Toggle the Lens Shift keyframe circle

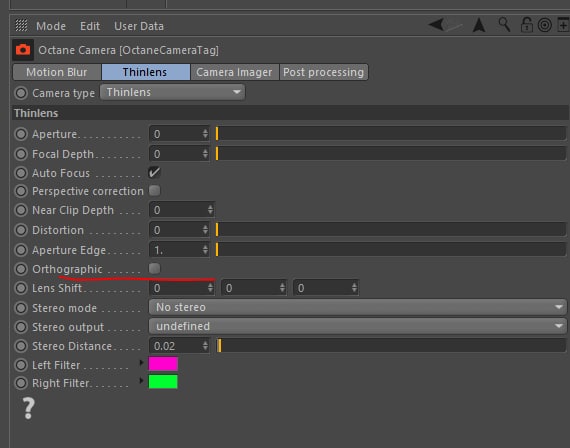[21, 288]
